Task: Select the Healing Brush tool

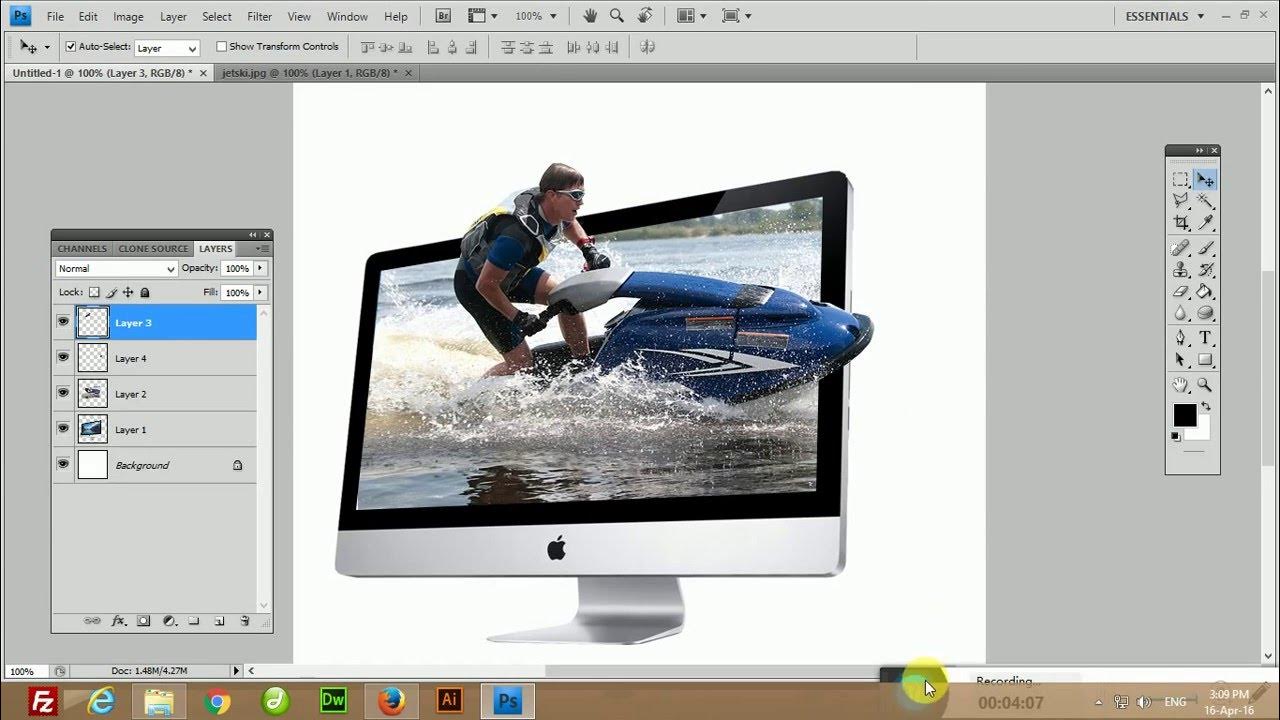Action: 1181,249
